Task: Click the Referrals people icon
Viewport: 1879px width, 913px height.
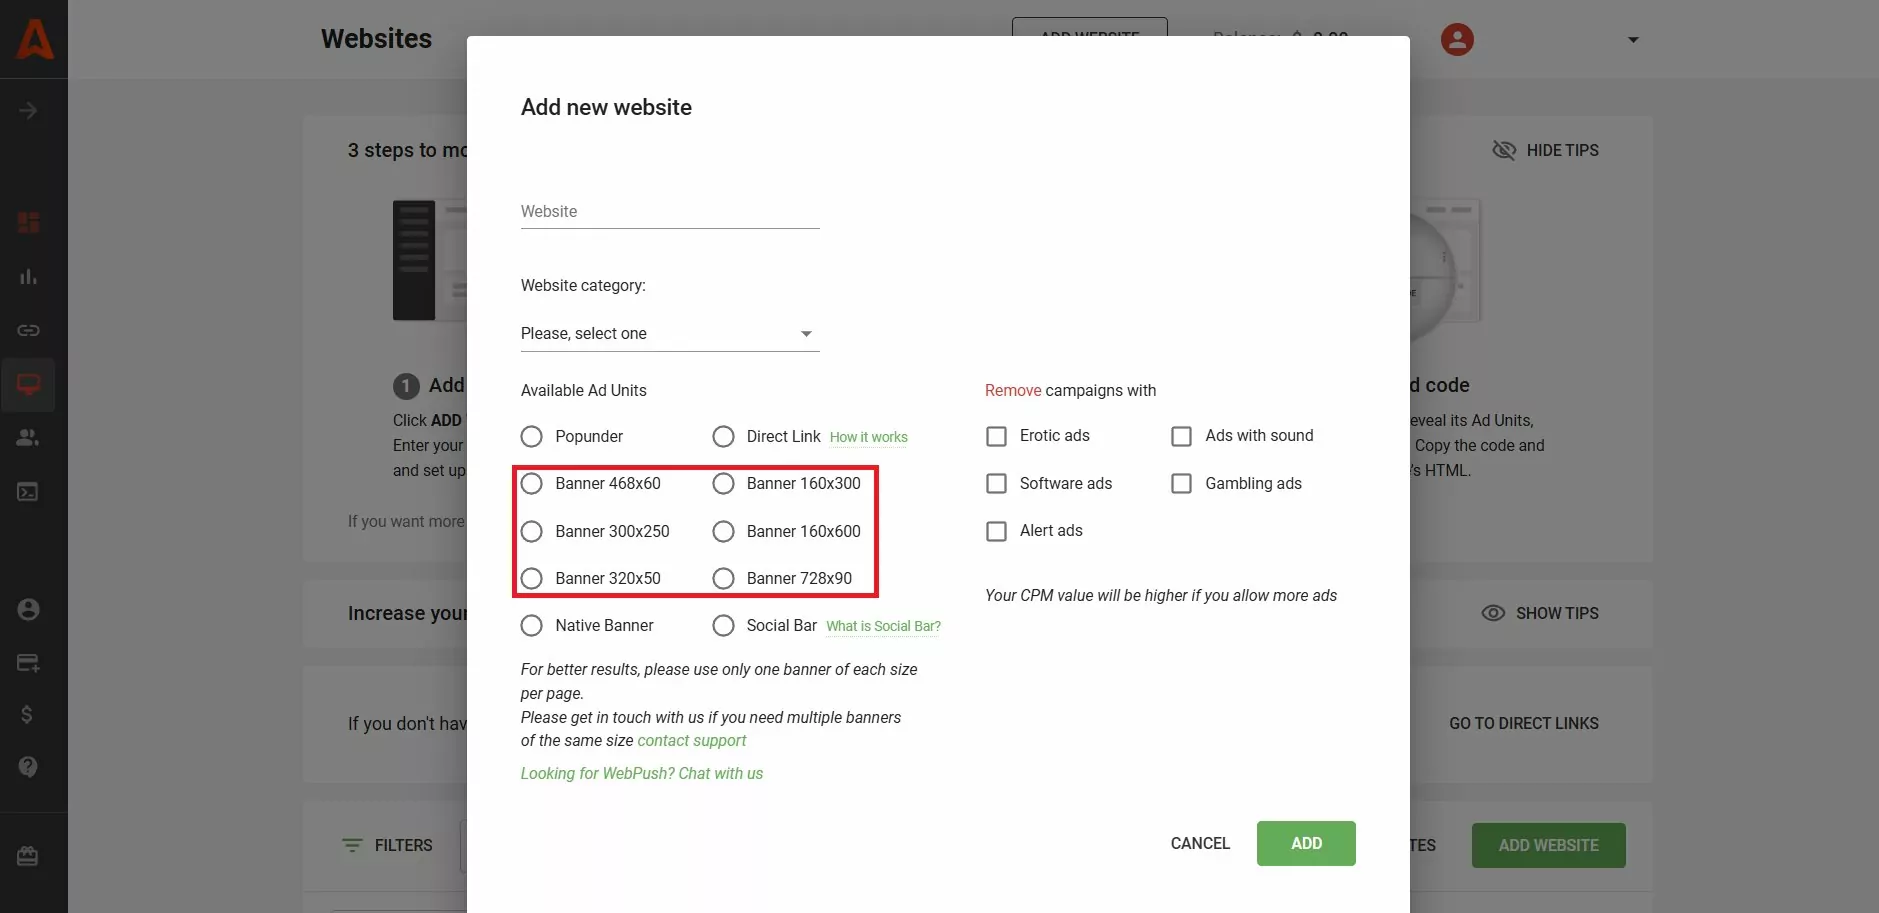Action: (28, 437)
